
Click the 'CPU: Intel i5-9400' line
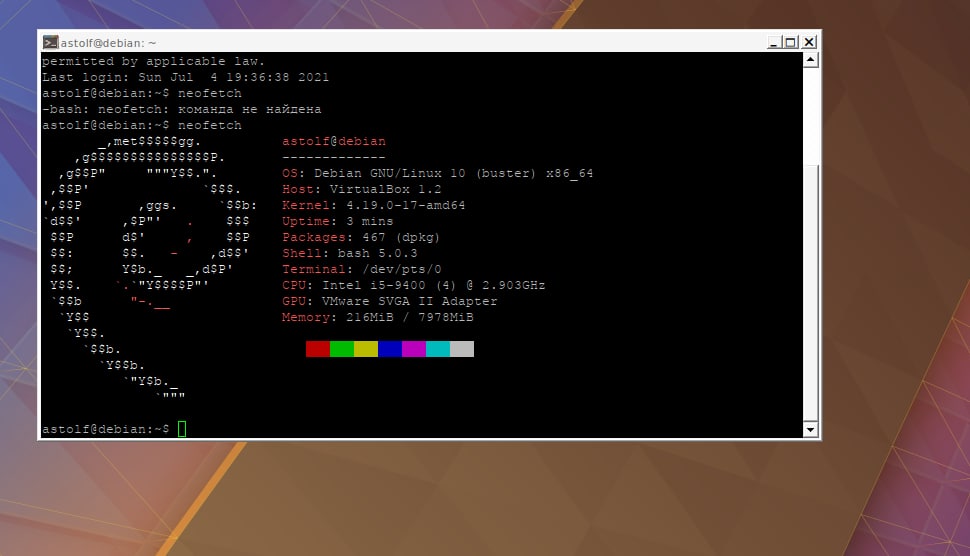(414, 285)
